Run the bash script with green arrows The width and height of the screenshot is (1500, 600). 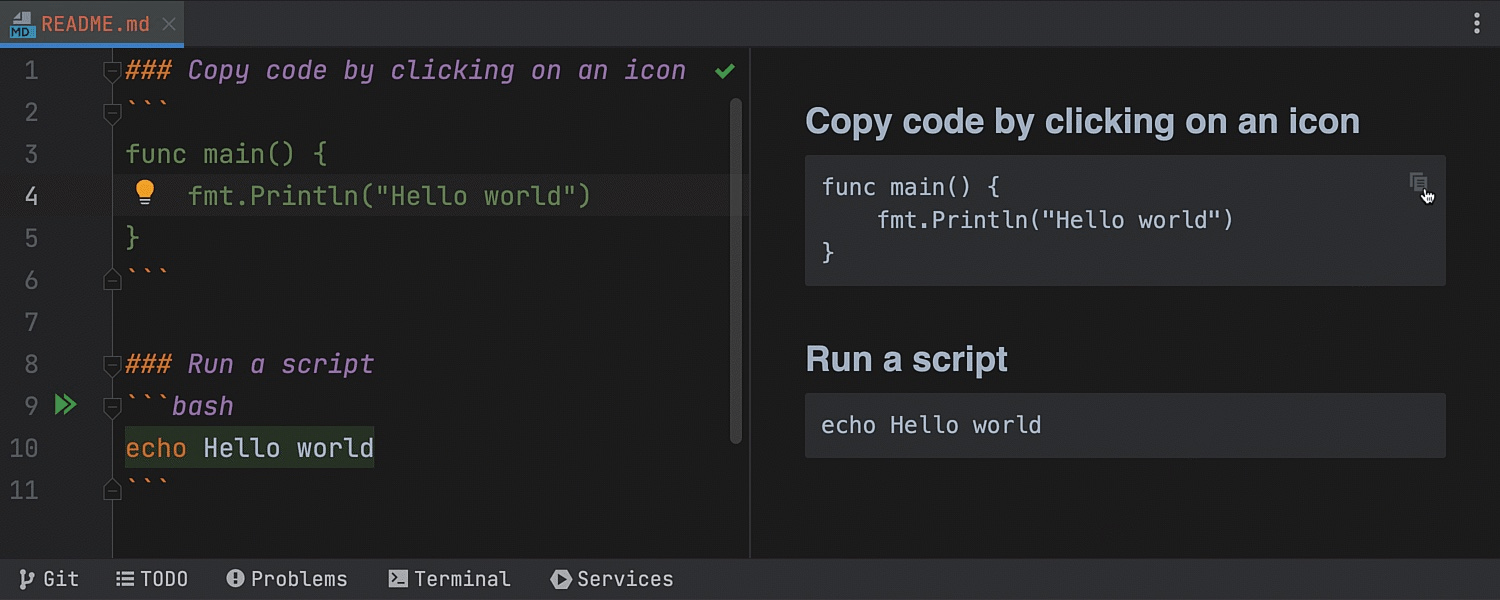(65, 405)
